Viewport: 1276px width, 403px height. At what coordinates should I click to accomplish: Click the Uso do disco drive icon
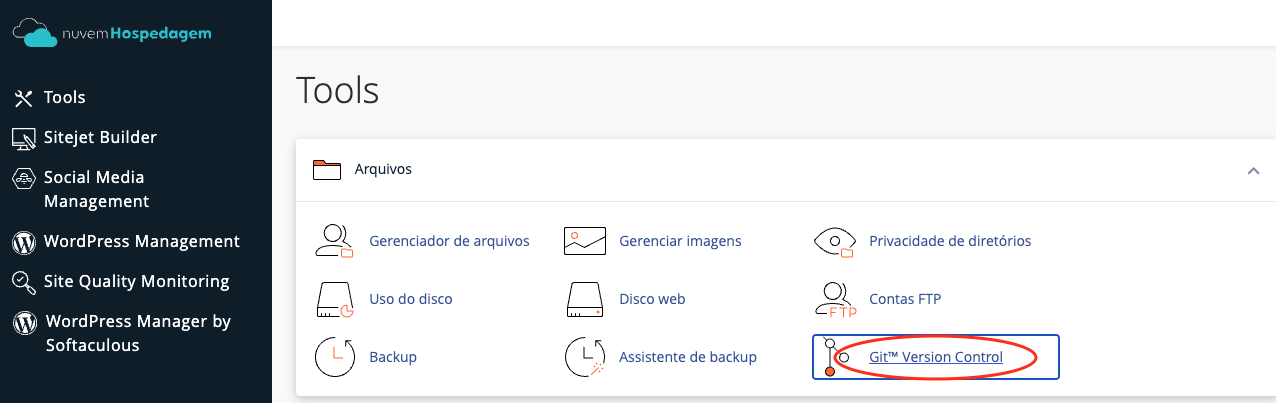coord(335,299)
